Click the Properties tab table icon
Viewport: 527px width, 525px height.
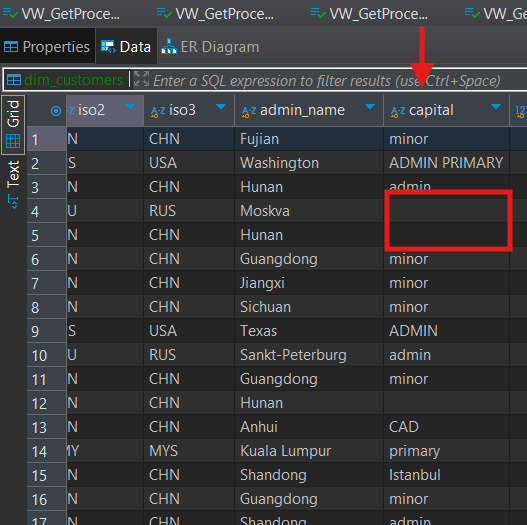pos(11,47)
